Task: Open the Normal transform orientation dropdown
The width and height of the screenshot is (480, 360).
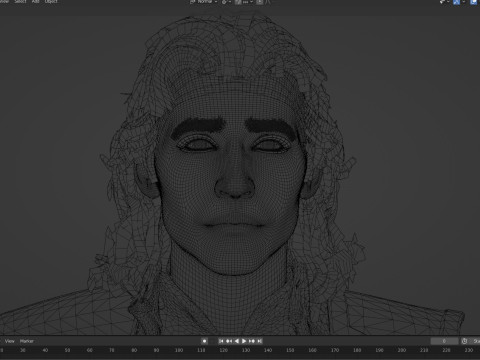Action: click(x=204, y=2)
